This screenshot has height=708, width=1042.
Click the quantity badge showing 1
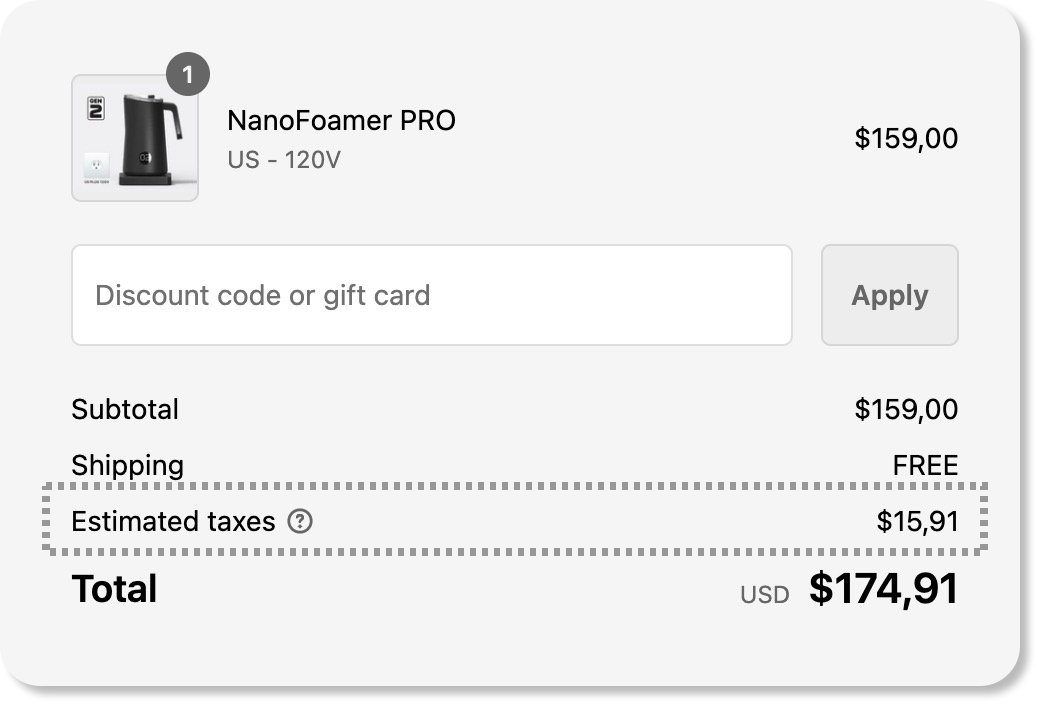tap(187, 74)
